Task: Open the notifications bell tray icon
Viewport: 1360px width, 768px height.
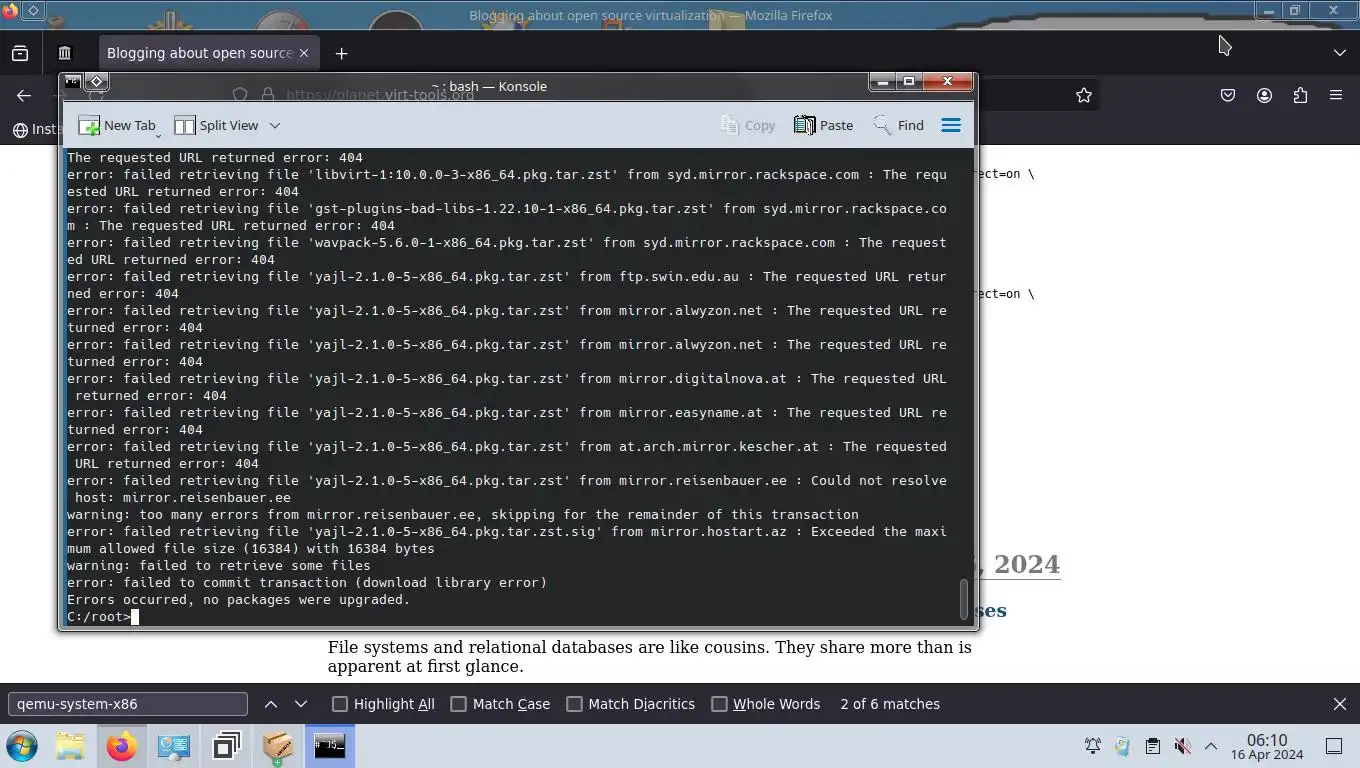Action: click(1093, 746)
